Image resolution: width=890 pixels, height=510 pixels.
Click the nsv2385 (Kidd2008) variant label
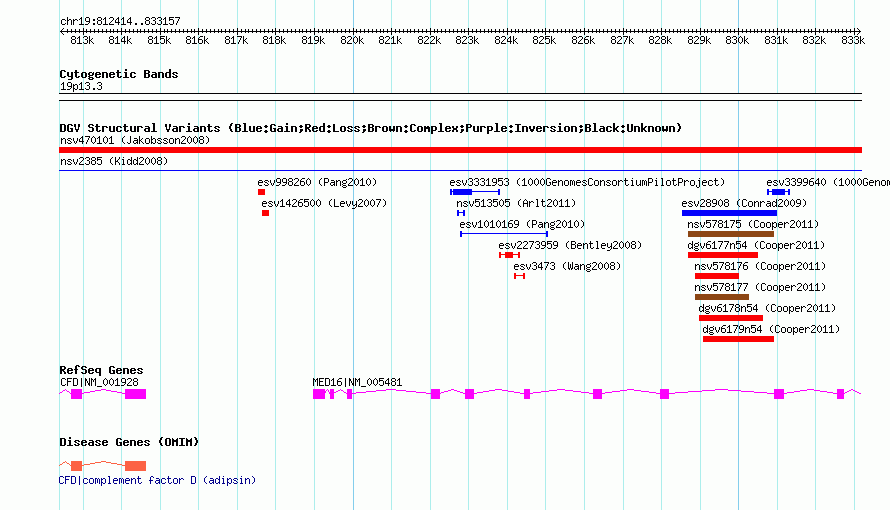(114, 161)
